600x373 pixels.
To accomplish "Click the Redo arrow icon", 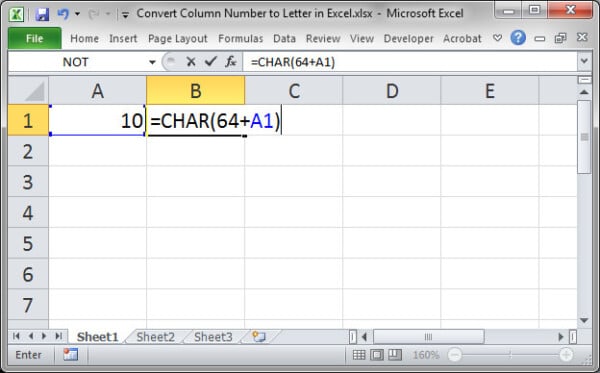I will click(x=94, y=15).
